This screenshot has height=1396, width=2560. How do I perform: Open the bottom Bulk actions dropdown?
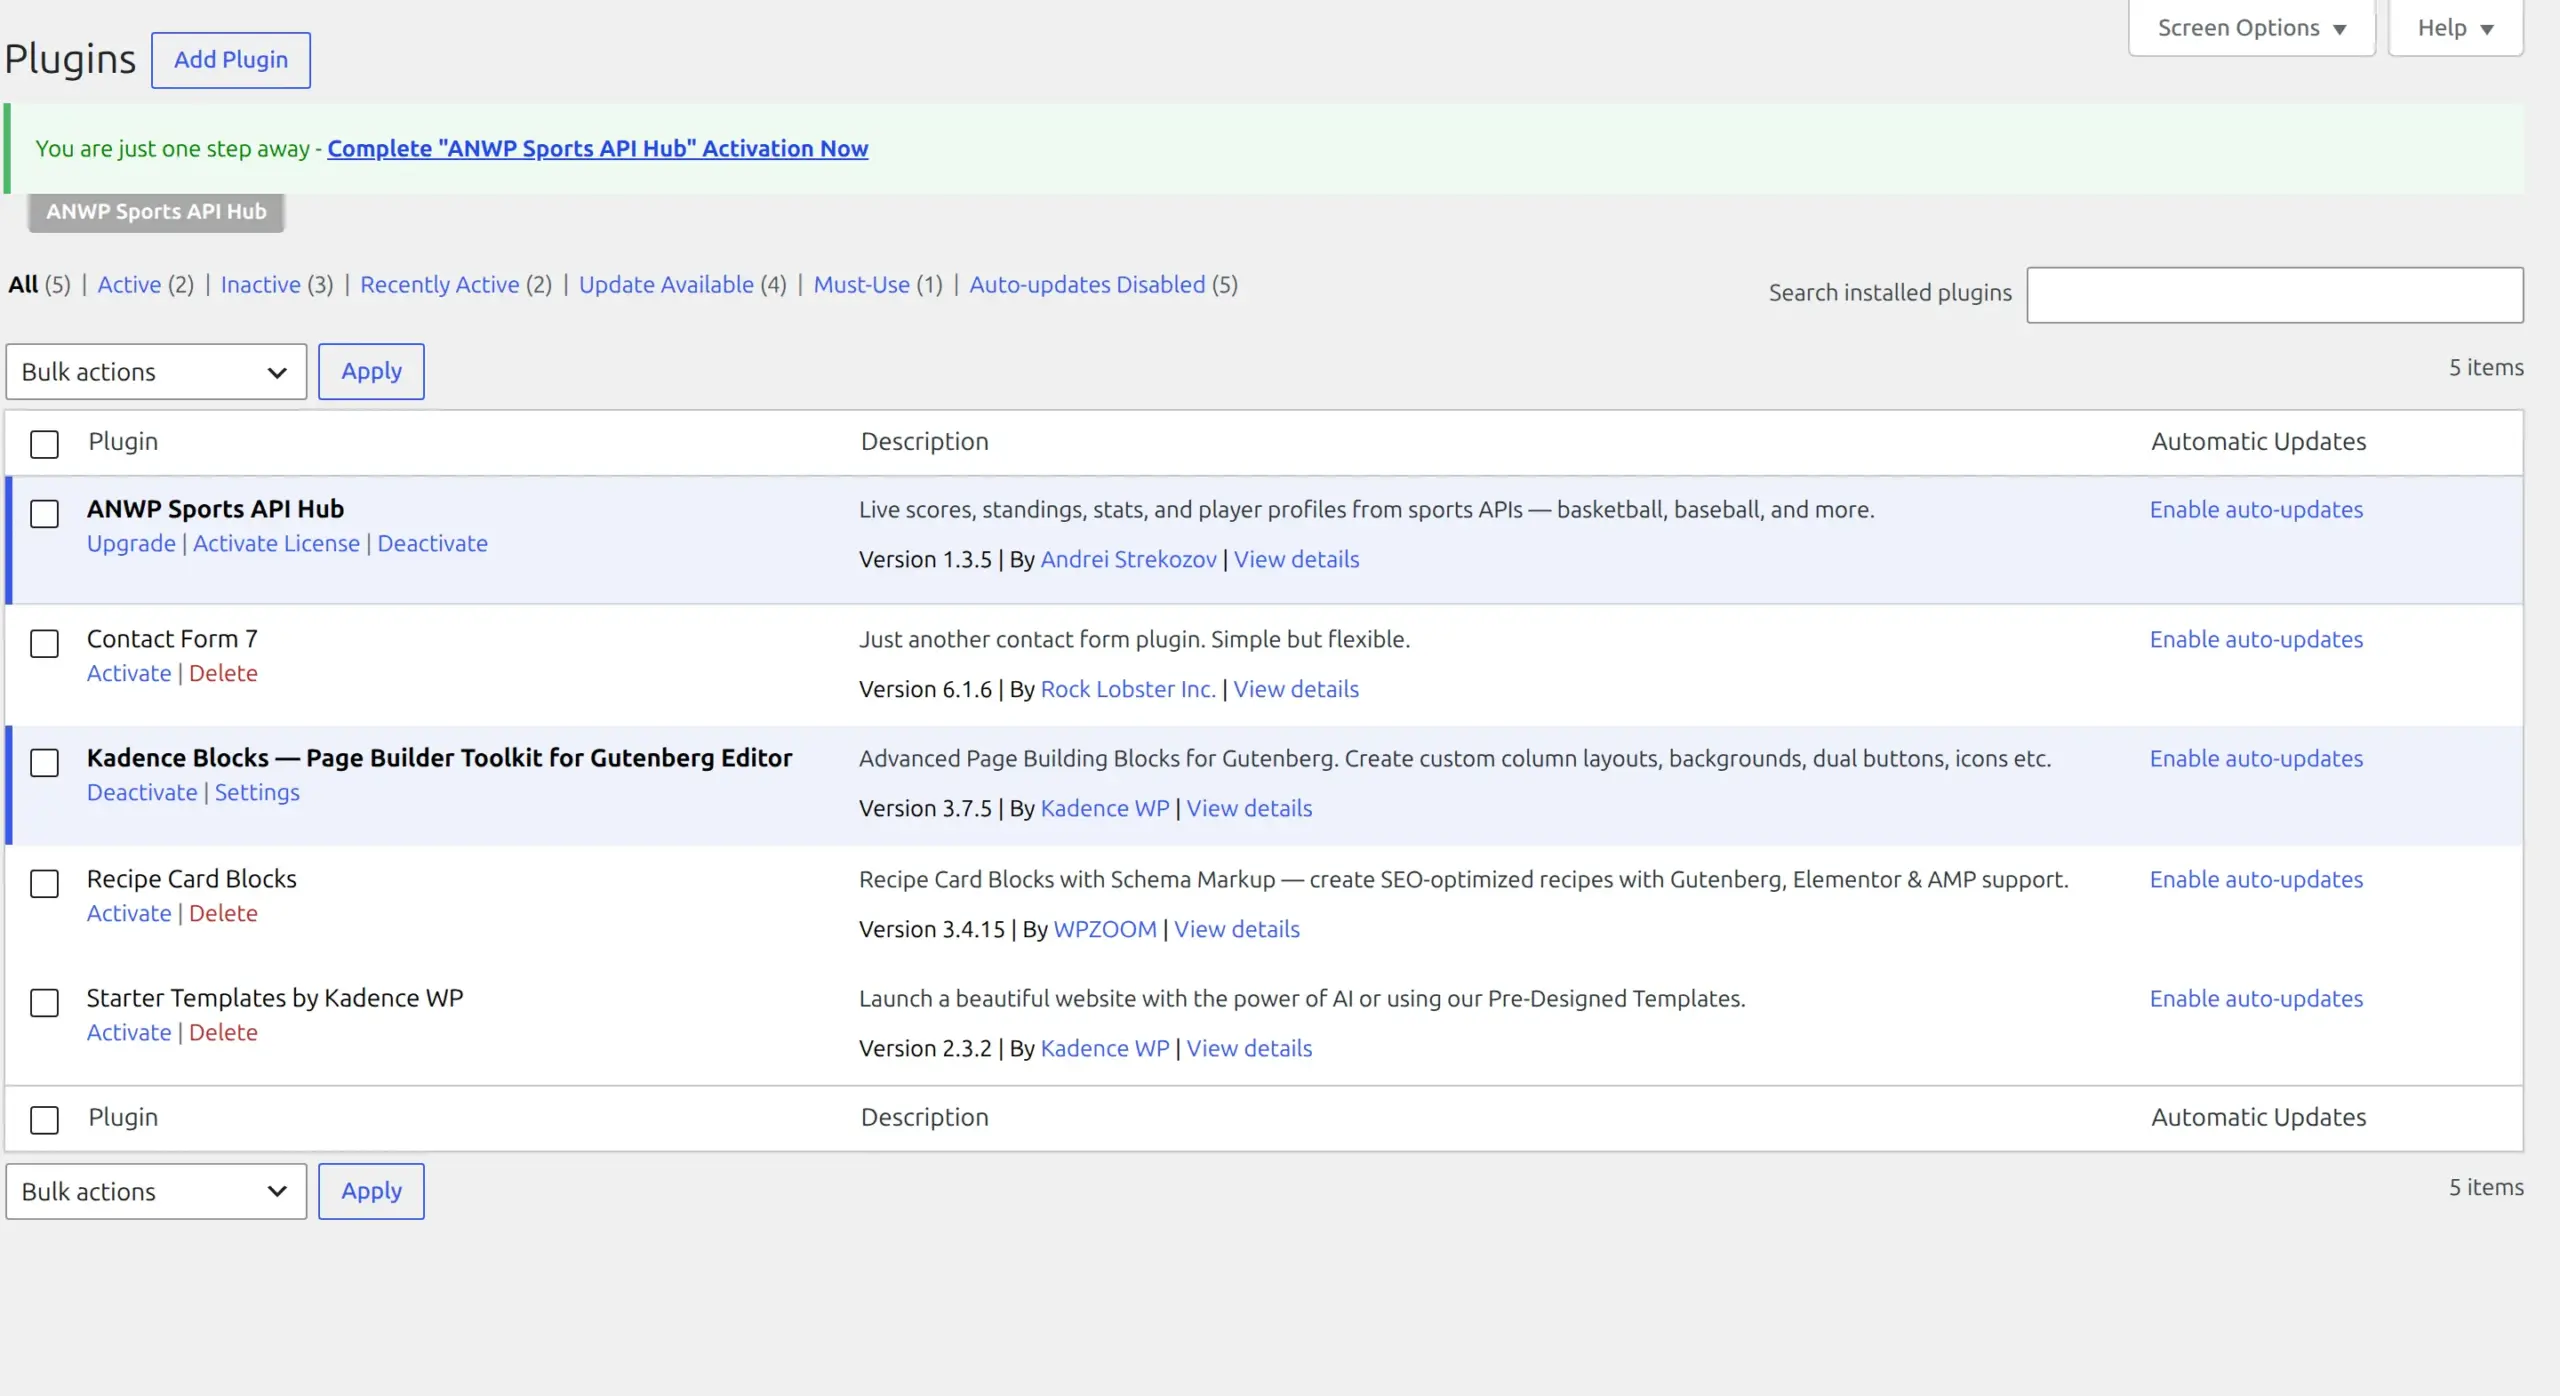click(x=156, y=1191)
